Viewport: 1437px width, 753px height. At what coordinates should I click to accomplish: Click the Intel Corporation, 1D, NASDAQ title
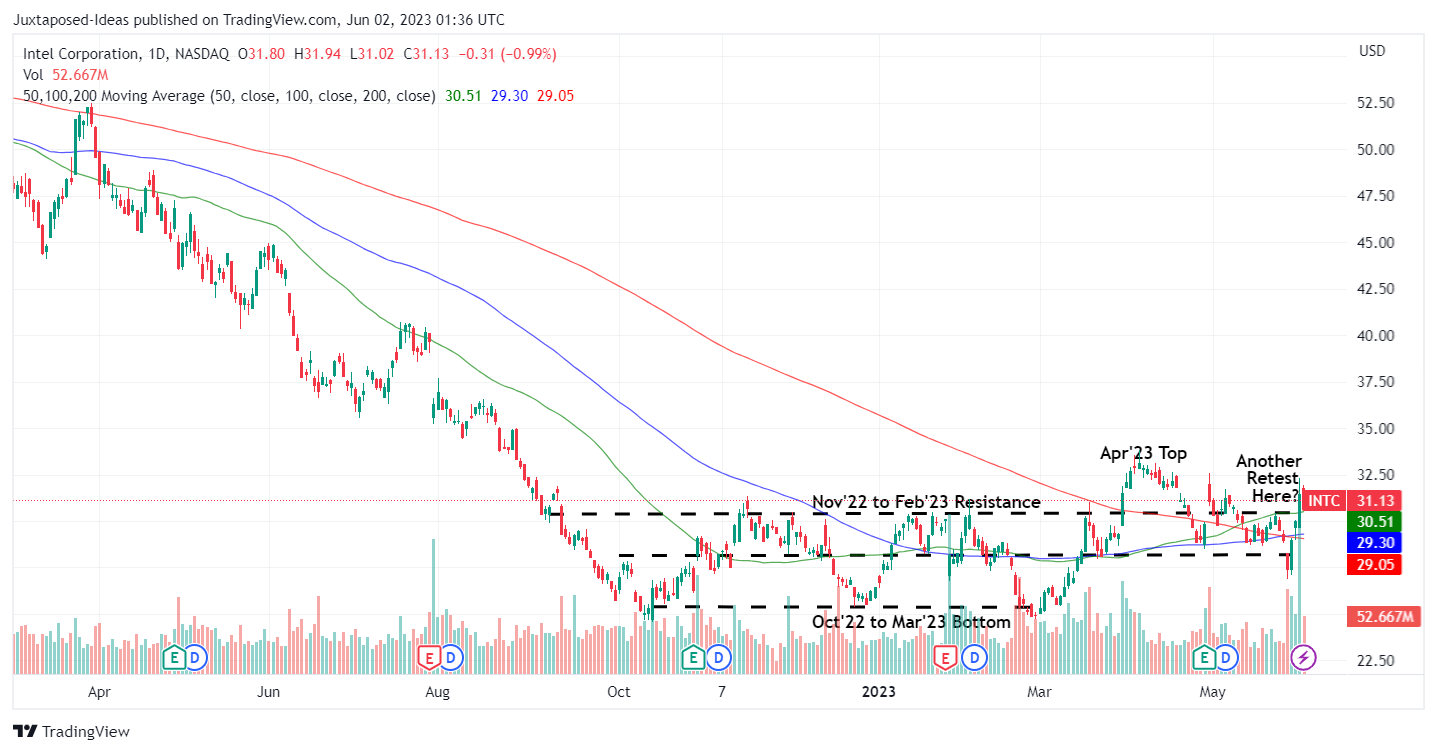(127, 54)
